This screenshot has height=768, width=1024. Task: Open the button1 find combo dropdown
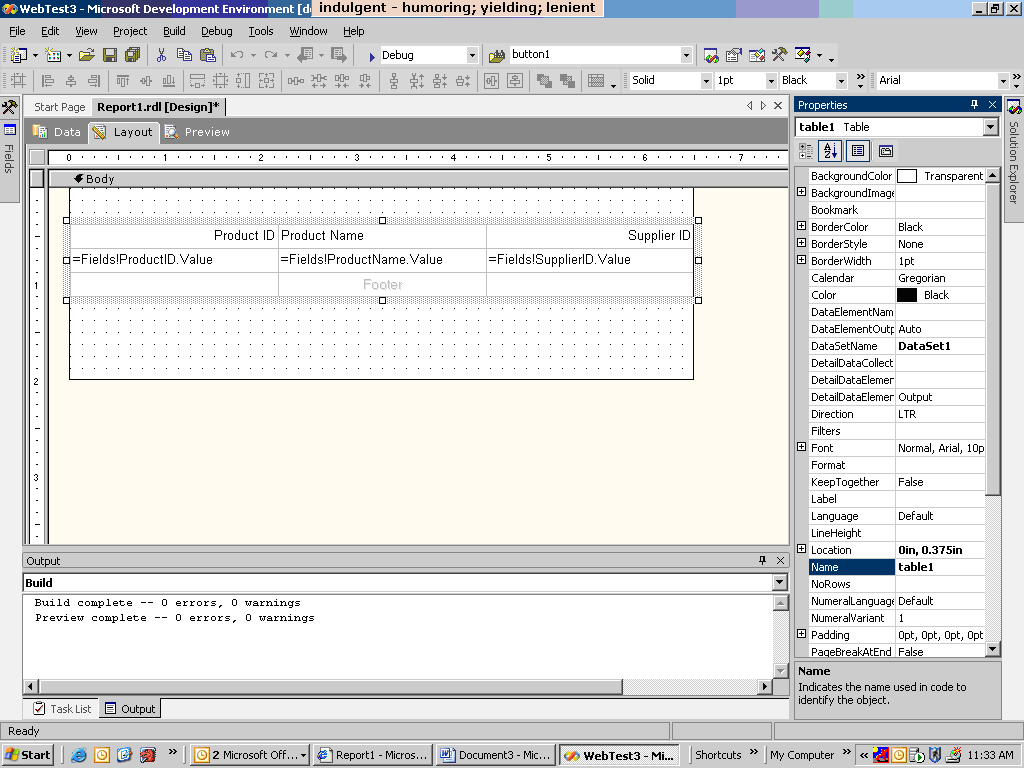pyautogui.click(x=686, y=56)
